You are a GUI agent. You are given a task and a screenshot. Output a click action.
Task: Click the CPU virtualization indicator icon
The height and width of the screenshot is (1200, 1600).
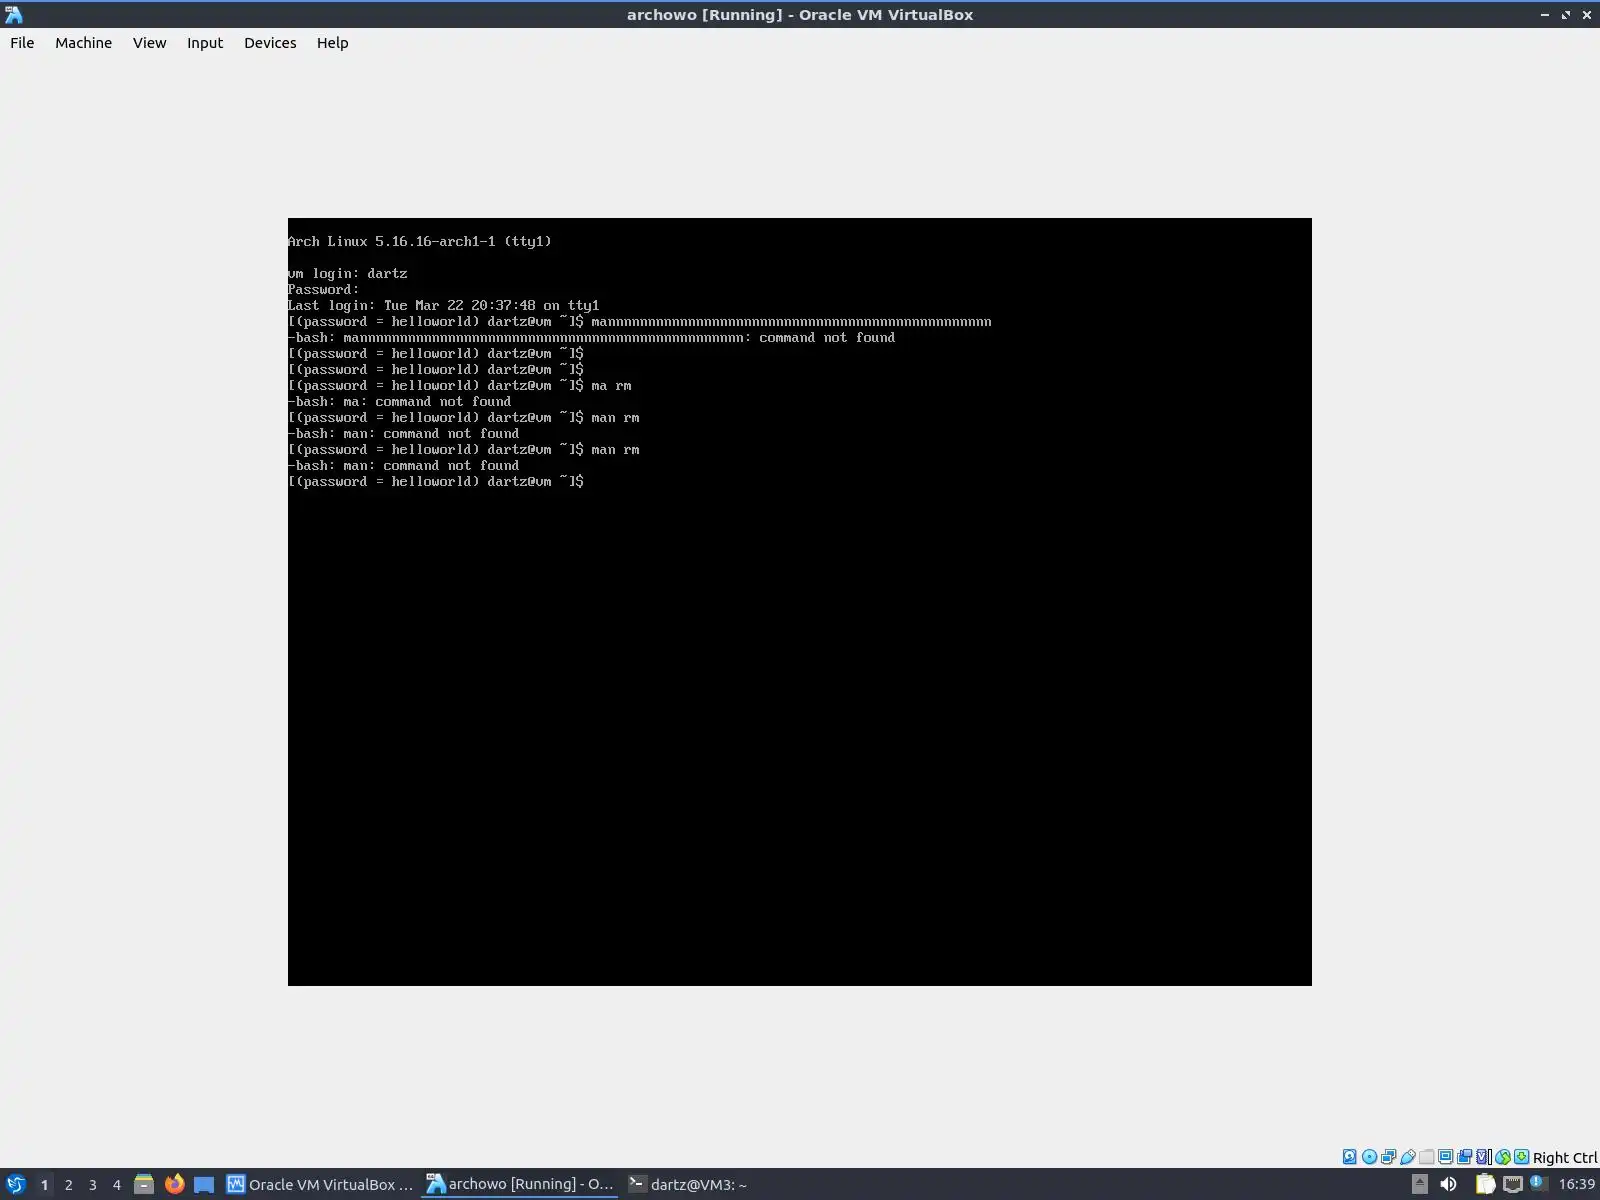[x=1484, y=1157]
